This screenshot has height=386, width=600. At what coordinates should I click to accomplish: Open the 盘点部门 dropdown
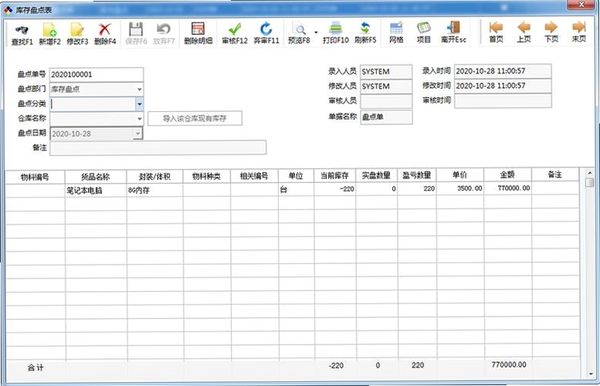(139, 89)
